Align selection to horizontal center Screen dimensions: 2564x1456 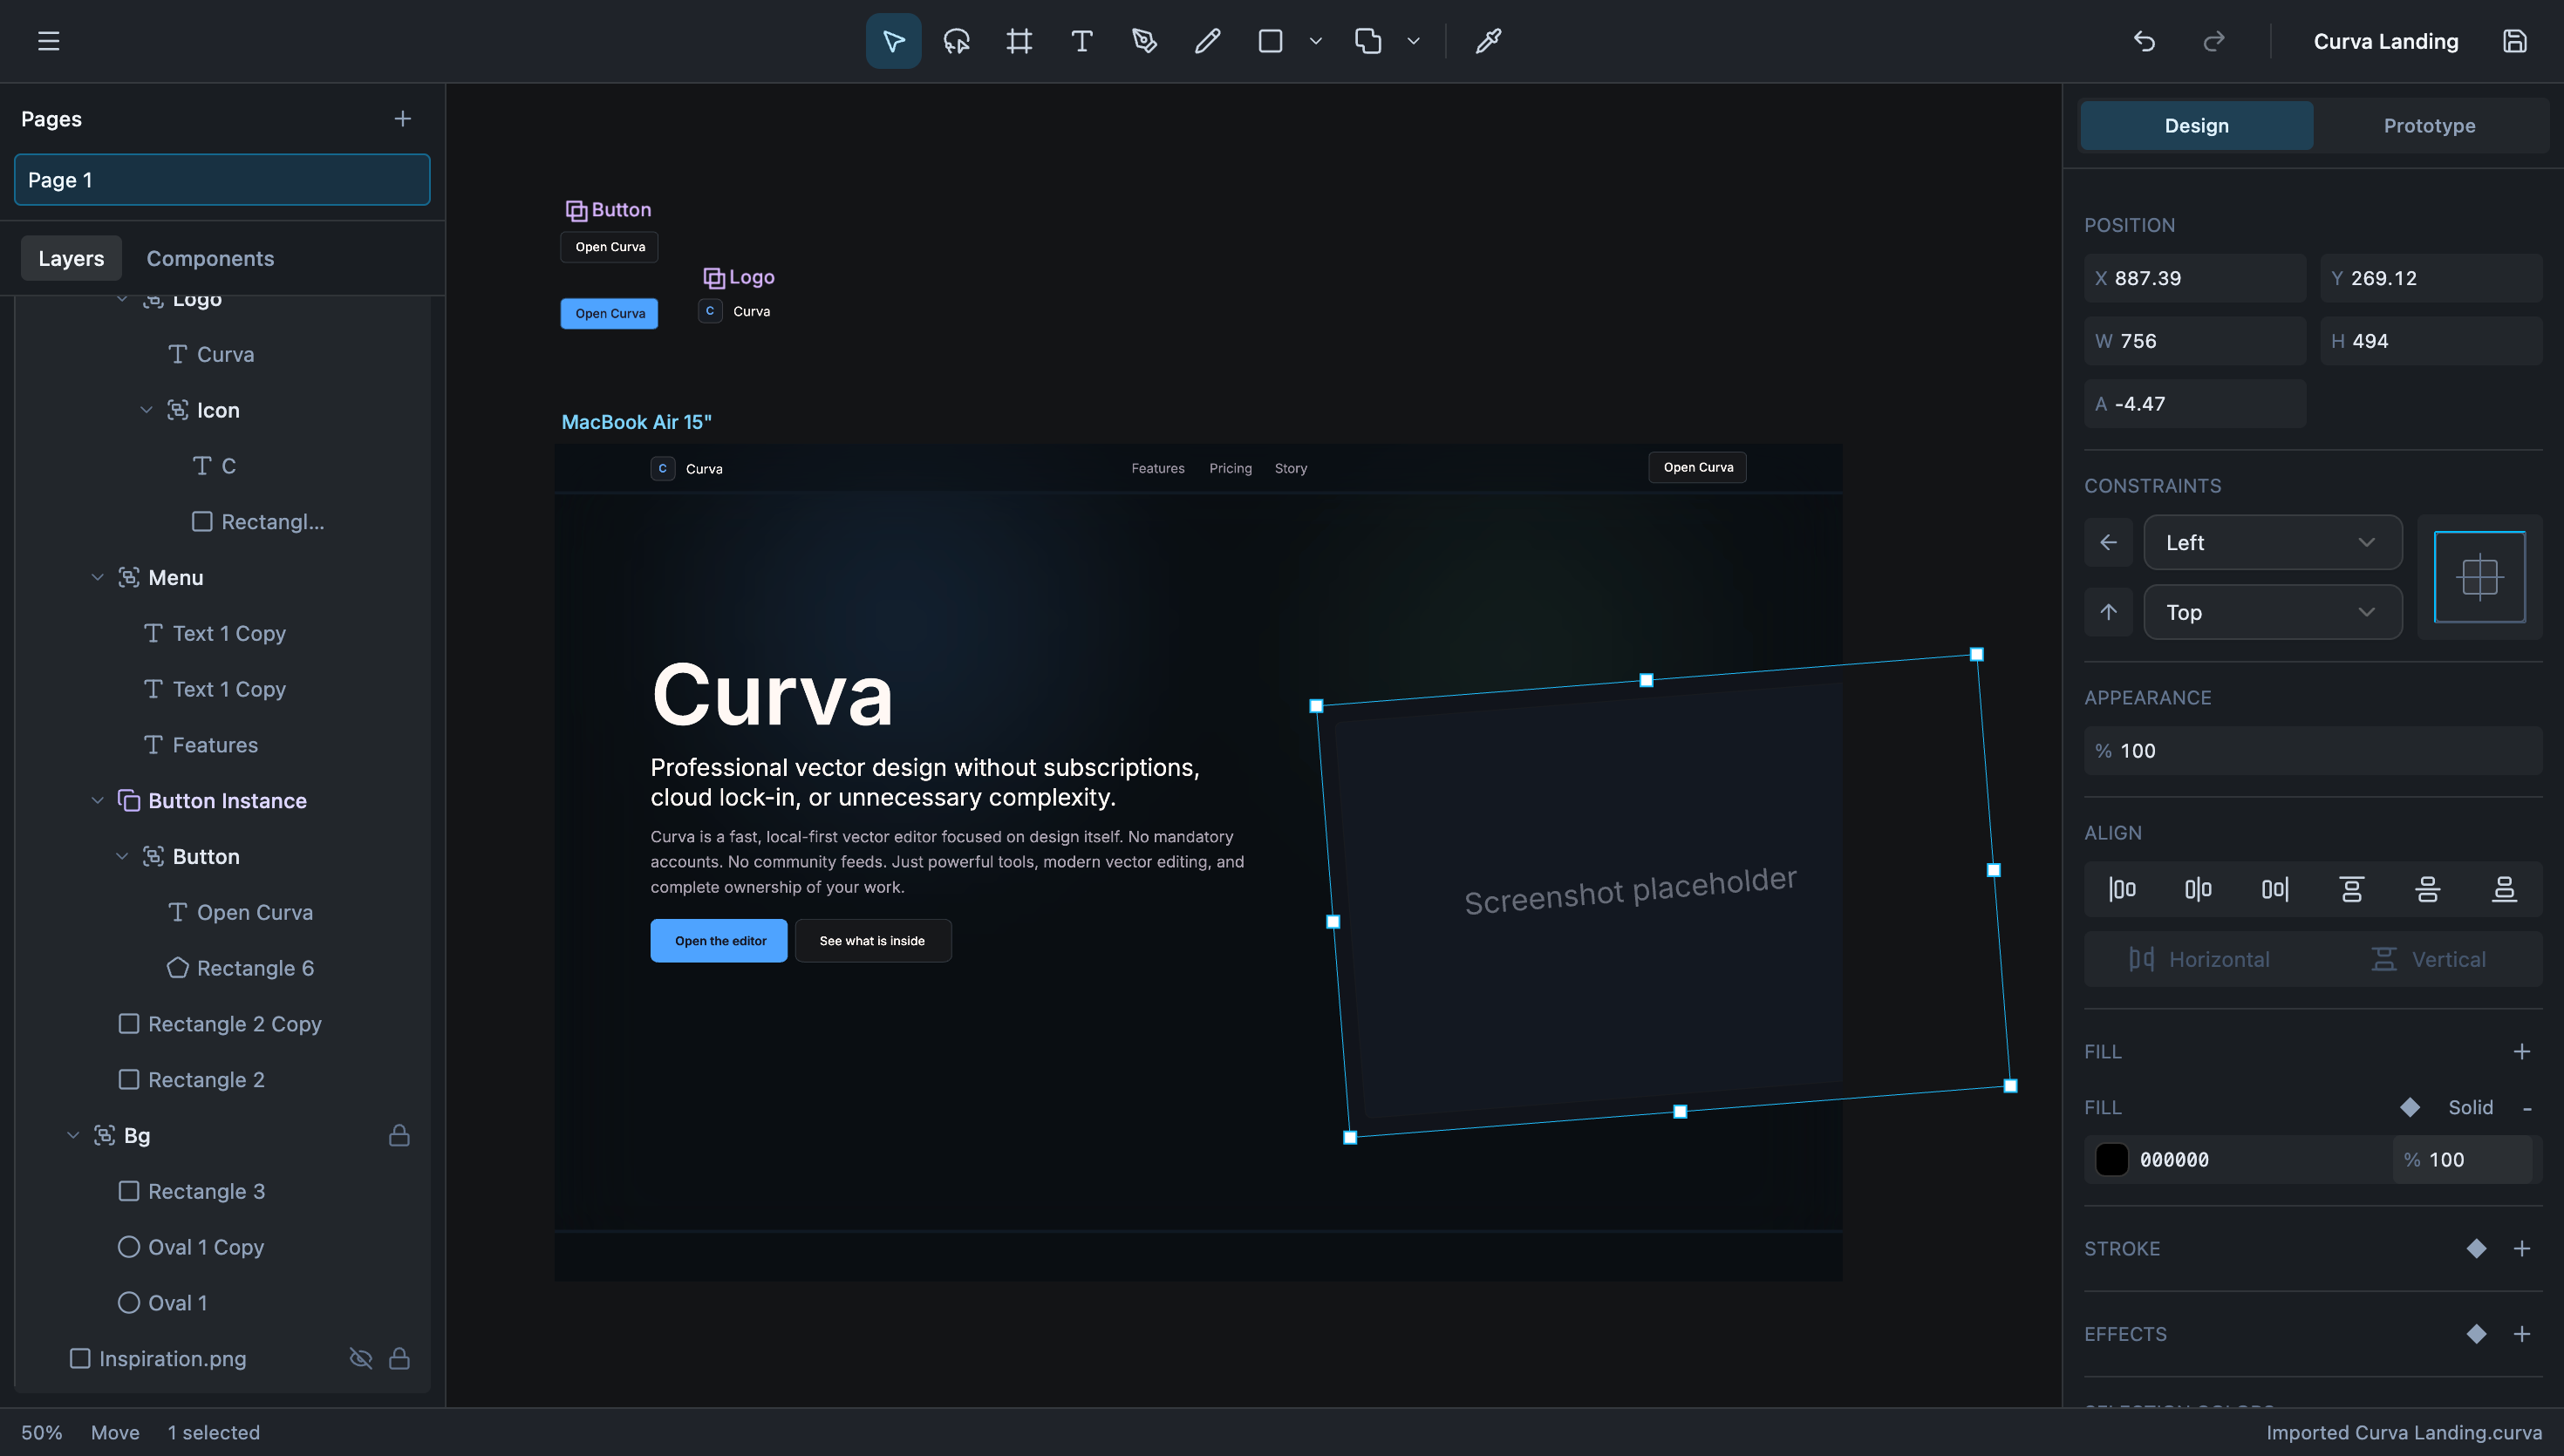(2198, 889)
